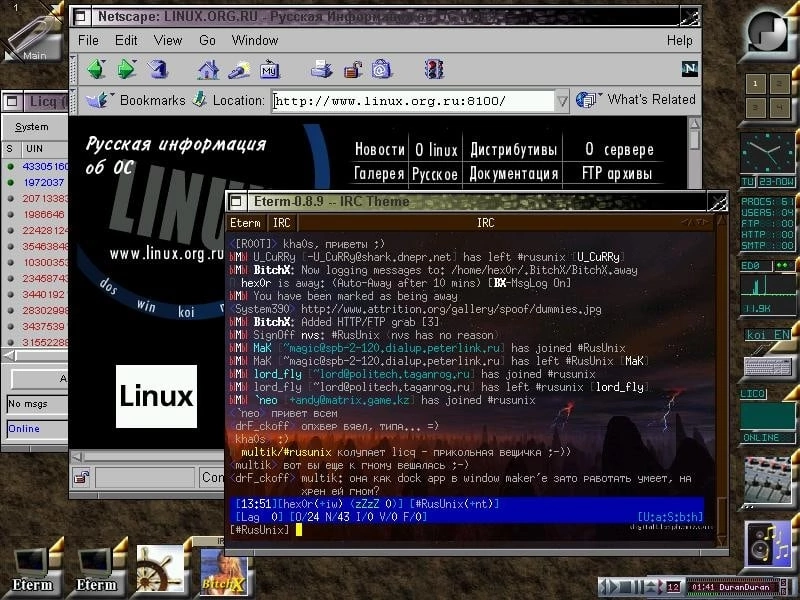Toggle the B button on the music player
800x600 pixels.
784,590
